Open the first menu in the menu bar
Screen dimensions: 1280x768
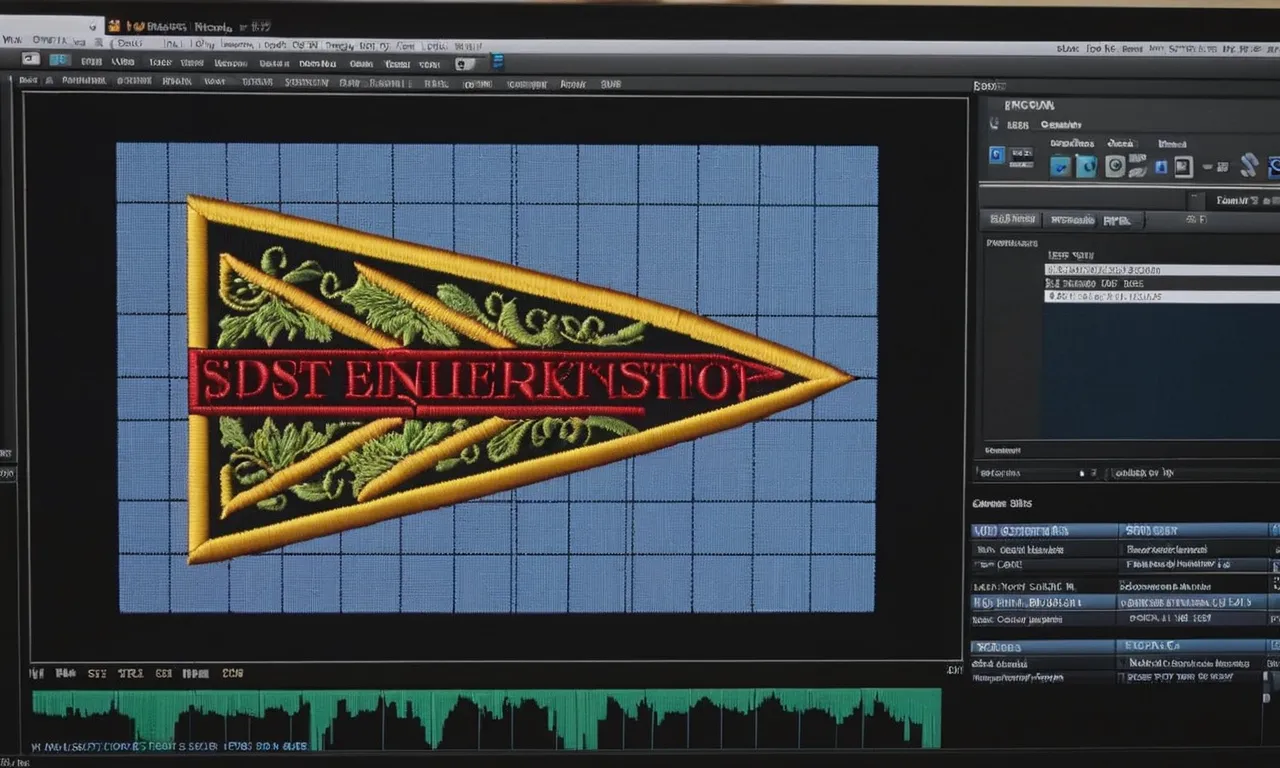click(x=12, y=40)
